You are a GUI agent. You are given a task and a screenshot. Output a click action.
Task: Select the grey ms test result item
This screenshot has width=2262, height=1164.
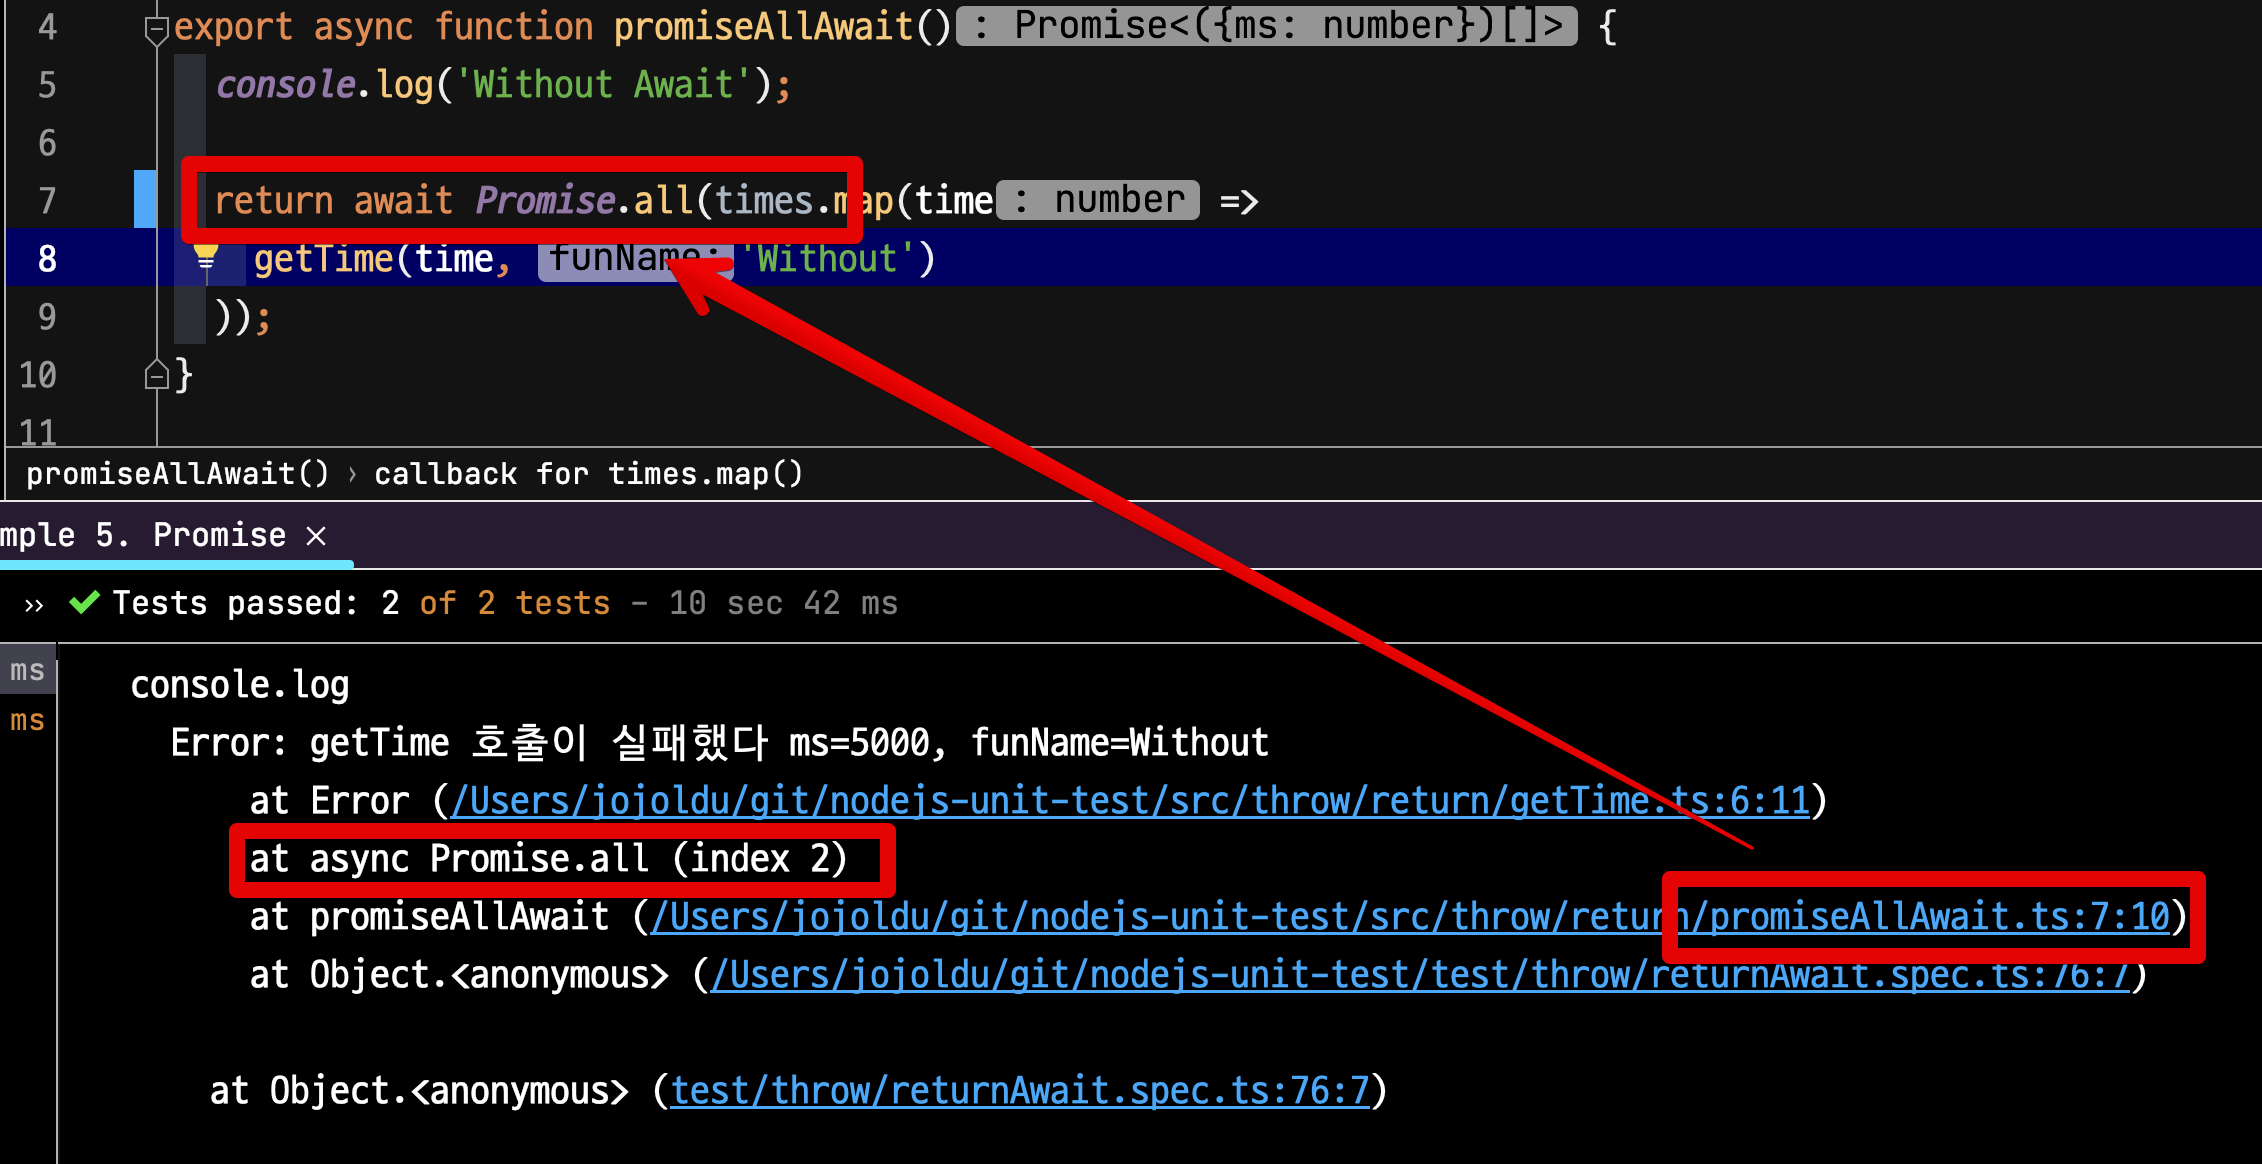[x=27, y=670]
